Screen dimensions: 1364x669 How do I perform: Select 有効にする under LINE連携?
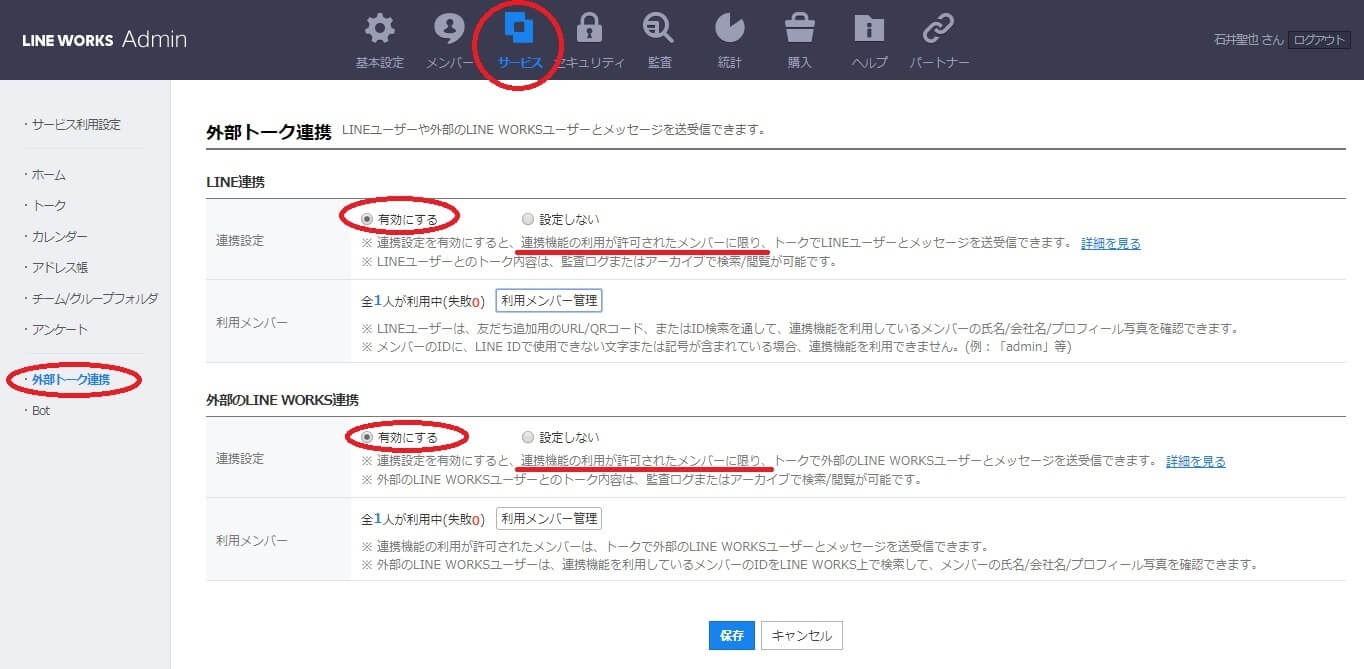coord(366,219)
